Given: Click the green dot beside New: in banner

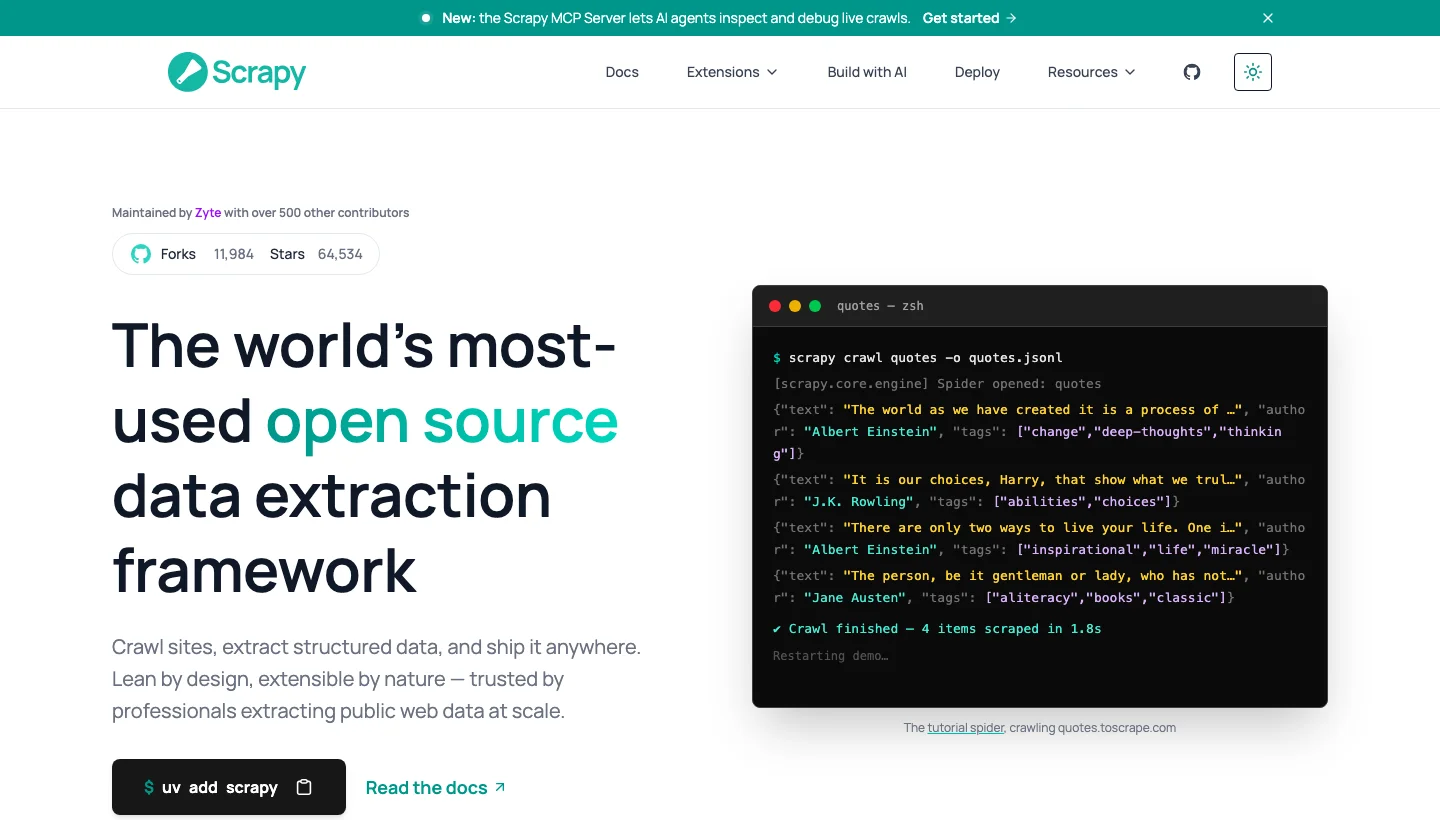Looking at the screenshot, I should [426, 18].
